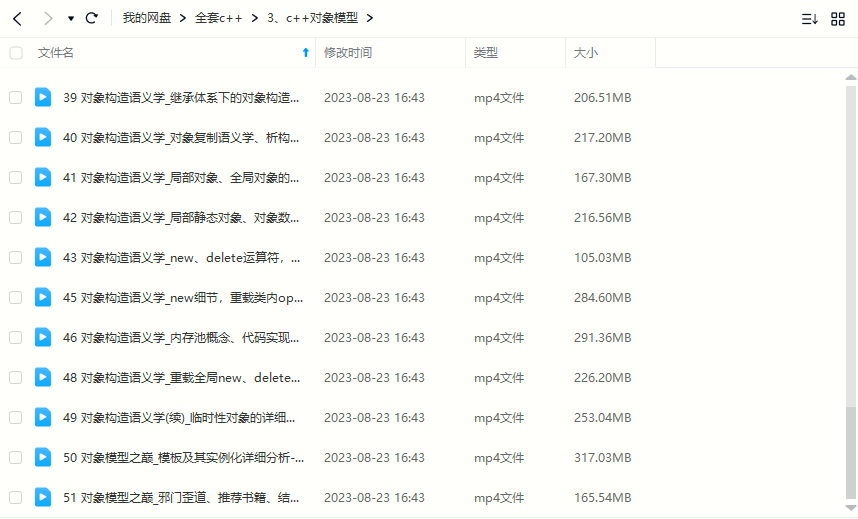
Task: Toggle the select-all checkbox in header
Action: pyautogui.click(x=15, y=53)
